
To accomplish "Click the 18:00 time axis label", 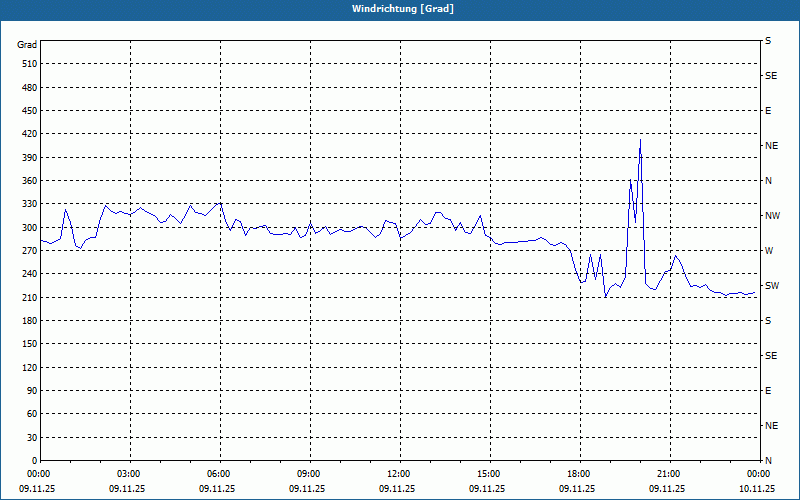I will coord(581,474).
